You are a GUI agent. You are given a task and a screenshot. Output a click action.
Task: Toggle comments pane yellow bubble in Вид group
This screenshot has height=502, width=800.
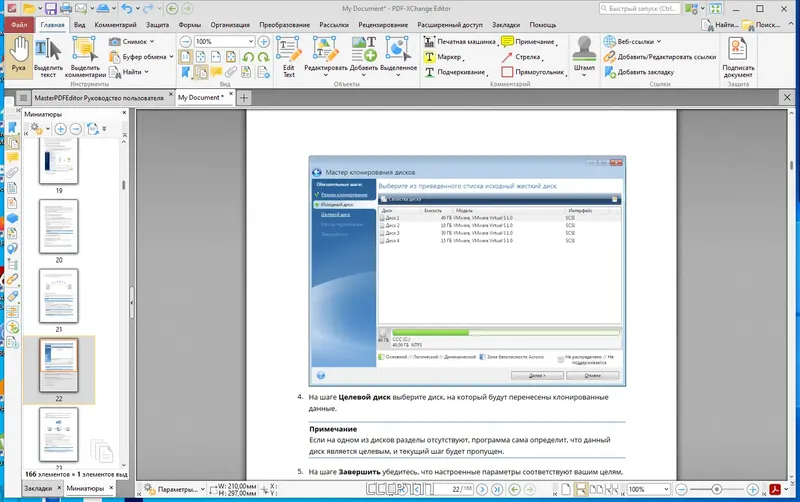216,72
